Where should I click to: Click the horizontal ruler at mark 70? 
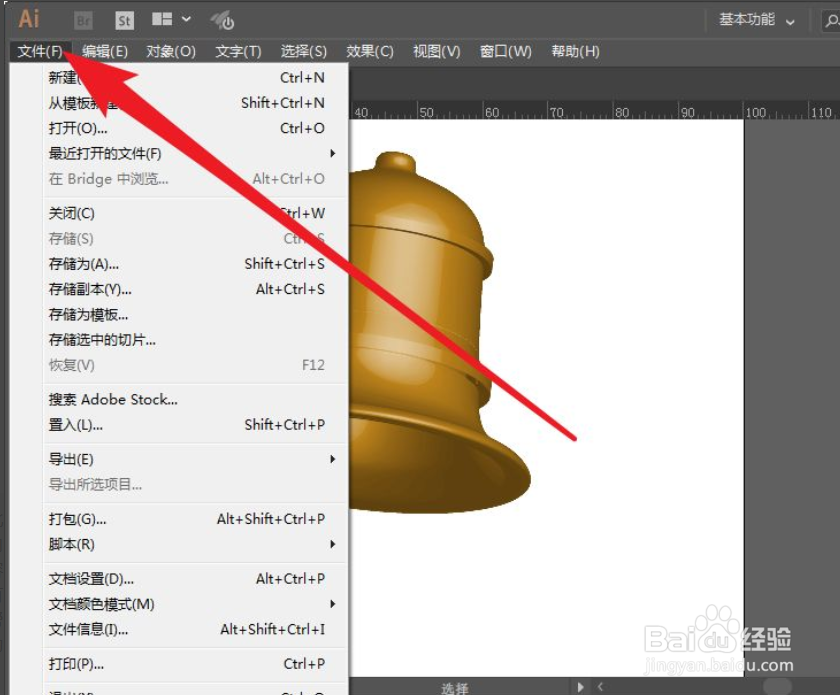(557, 113)
